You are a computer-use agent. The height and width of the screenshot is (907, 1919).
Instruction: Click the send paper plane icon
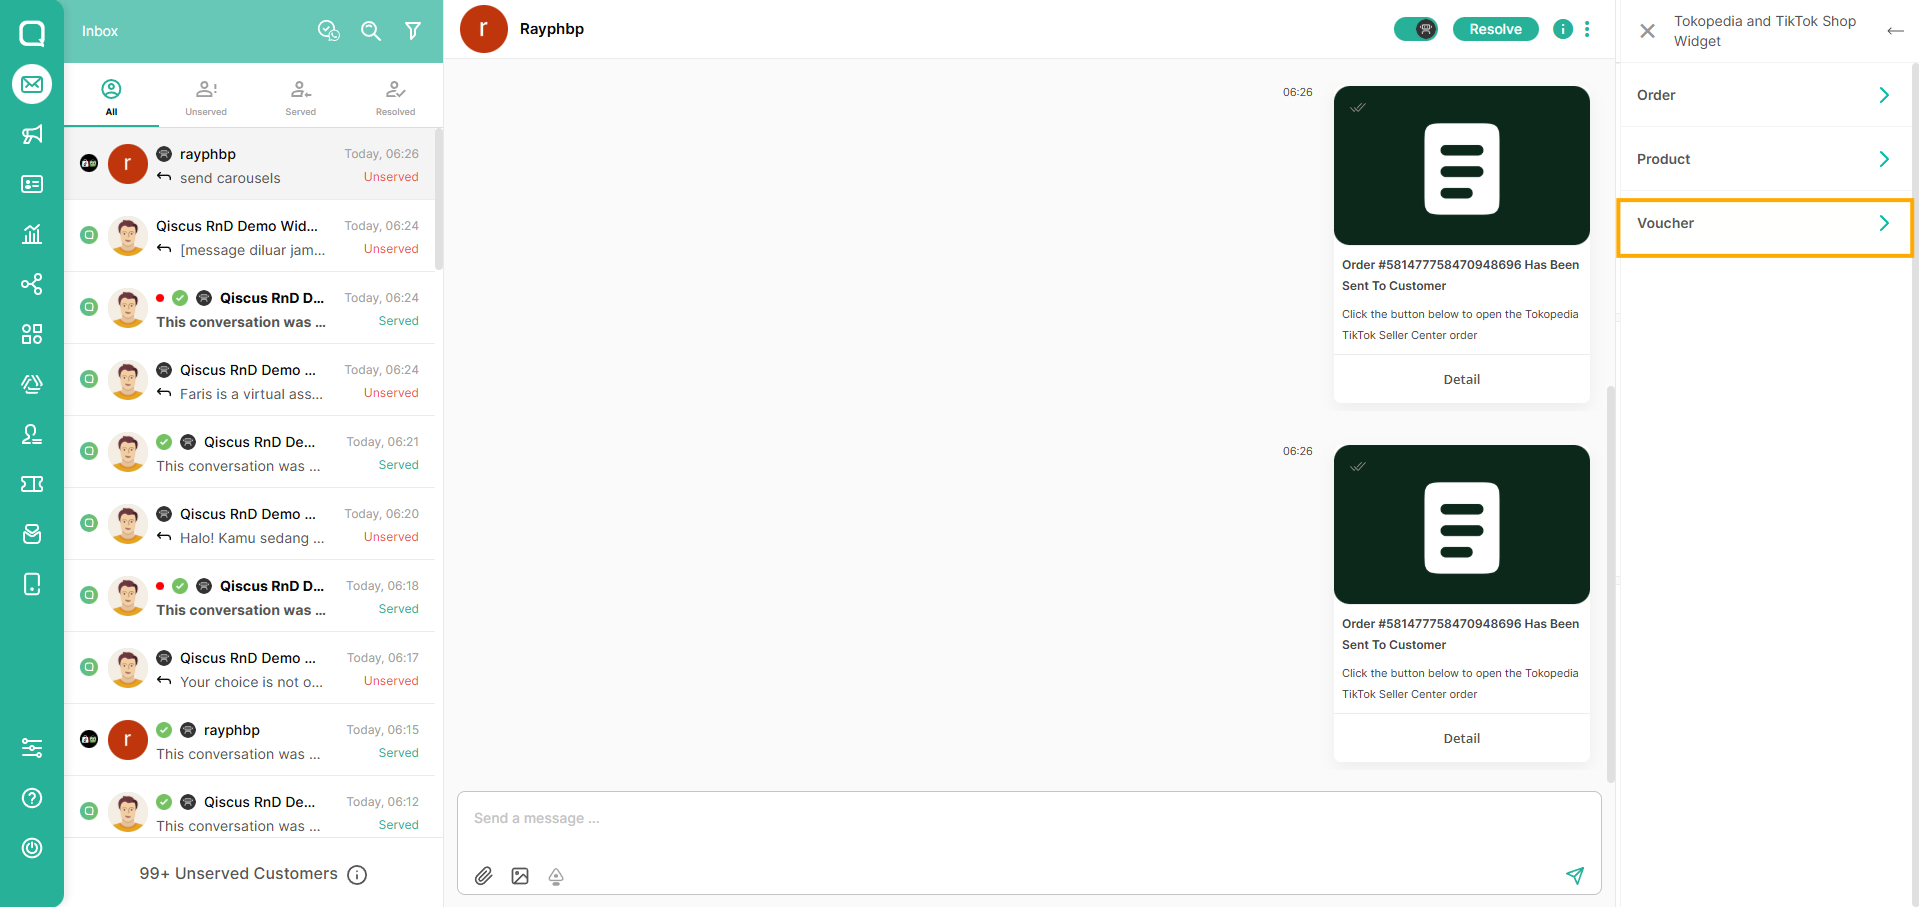pos(1575,876)
